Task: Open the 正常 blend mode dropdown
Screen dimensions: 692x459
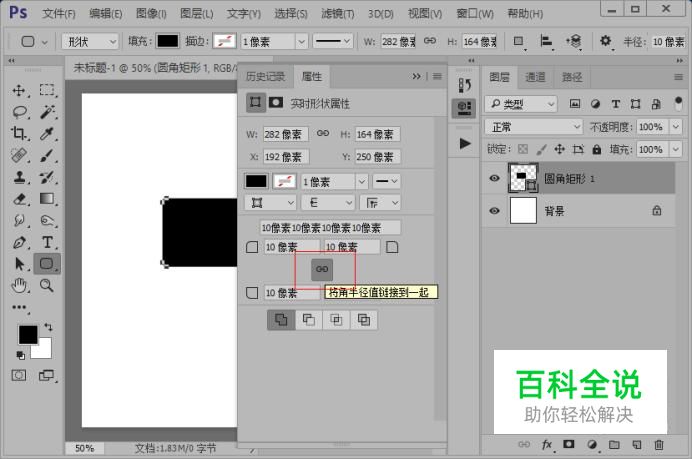Action: point(533,127)
